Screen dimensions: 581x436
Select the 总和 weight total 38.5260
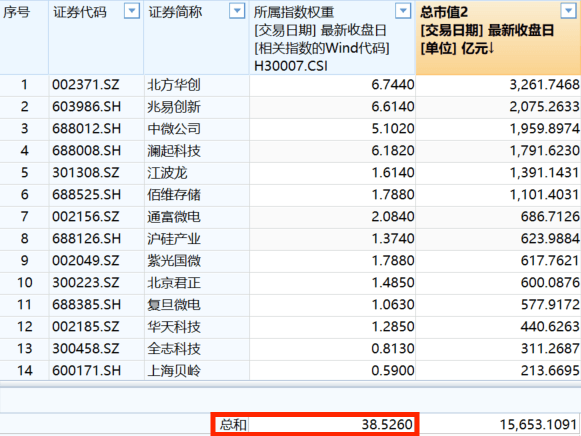point(387,425)
